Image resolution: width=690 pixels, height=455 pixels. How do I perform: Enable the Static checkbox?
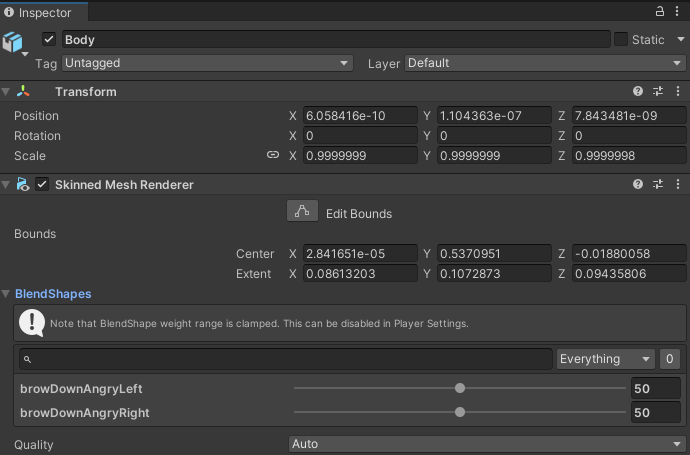coord(620,39)
